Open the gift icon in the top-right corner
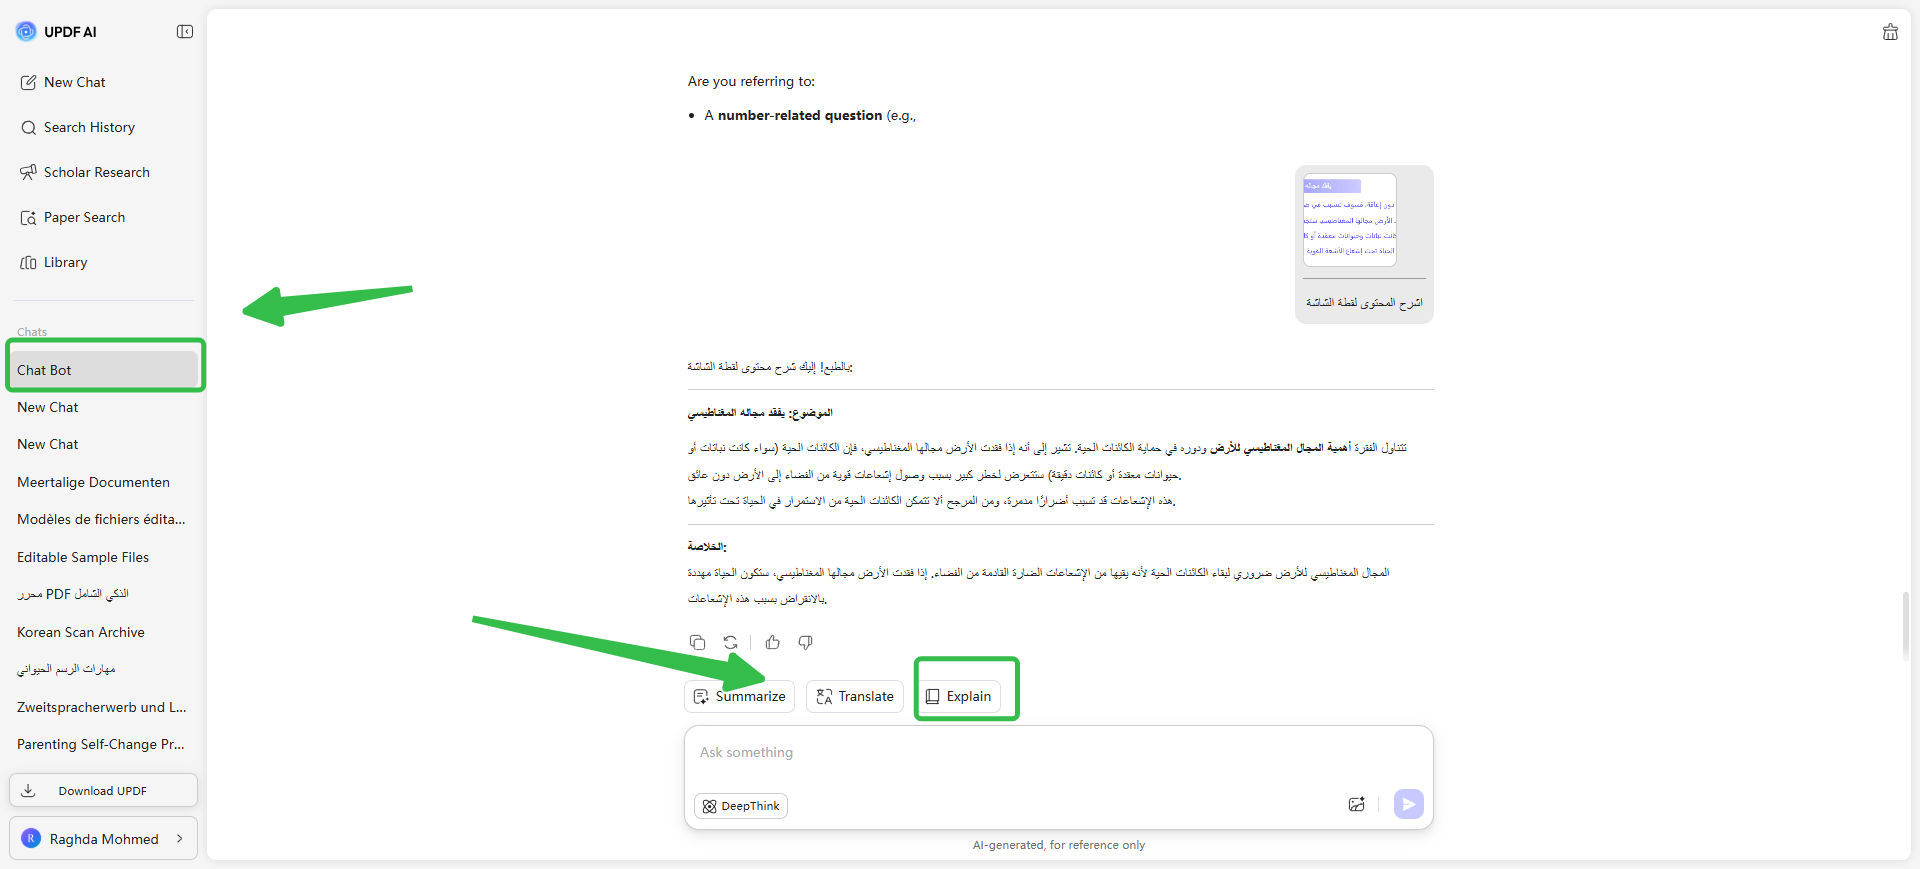The width and height of the screenshot is (1920, 869). [1890, 32]
